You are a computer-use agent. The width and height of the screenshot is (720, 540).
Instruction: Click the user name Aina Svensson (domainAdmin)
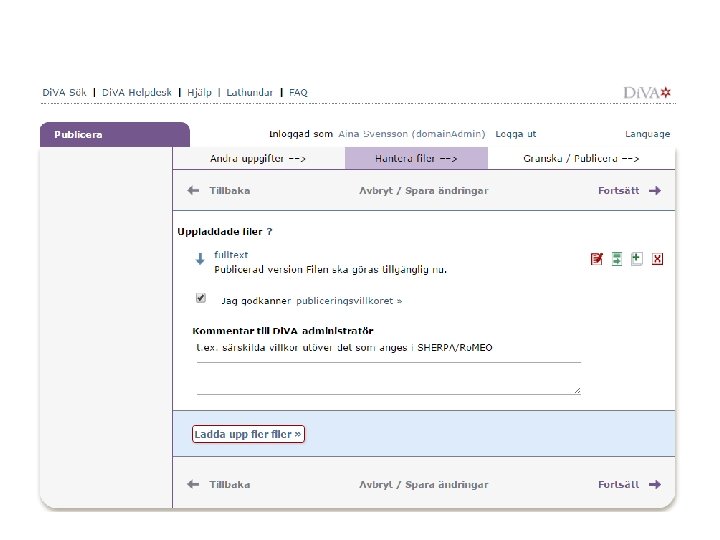(411, 134)
